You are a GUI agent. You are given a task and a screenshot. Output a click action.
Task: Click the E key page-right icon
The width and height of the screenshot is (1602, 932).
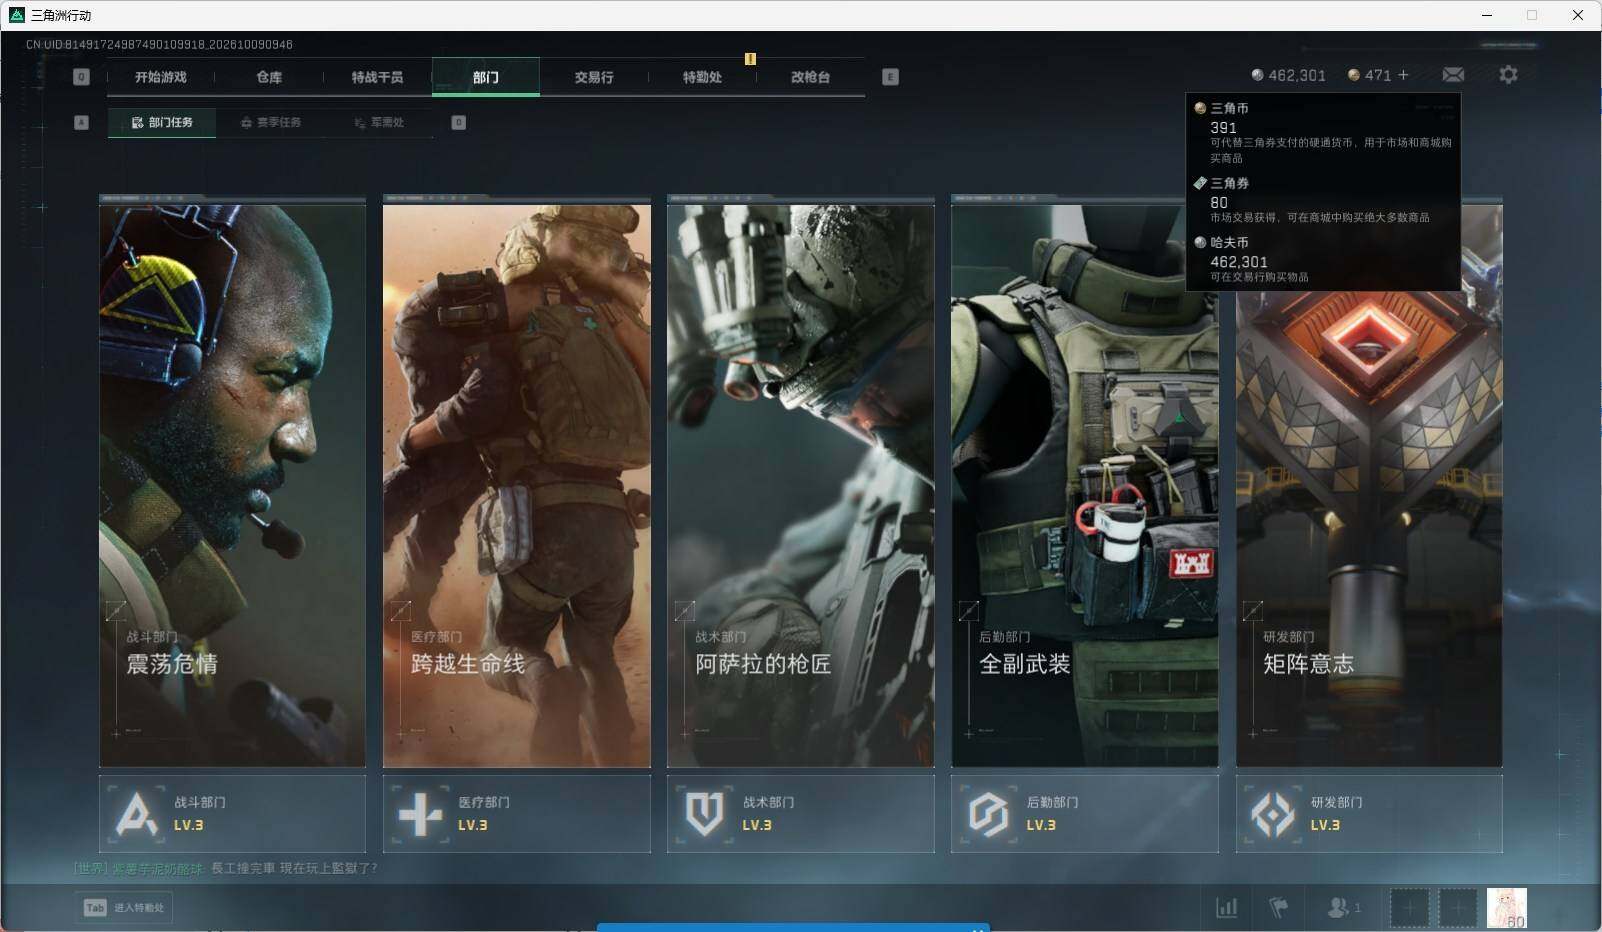tap(890, 77)
